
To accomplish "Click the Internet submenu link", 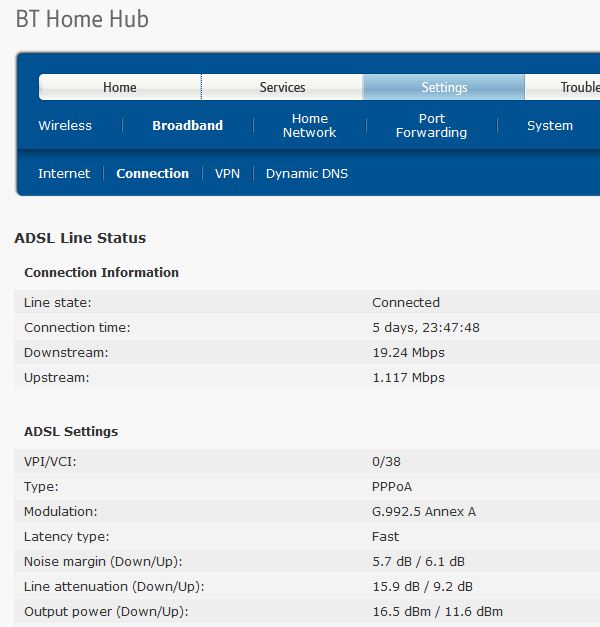I will pyautogui.click(x=64, y=174).
